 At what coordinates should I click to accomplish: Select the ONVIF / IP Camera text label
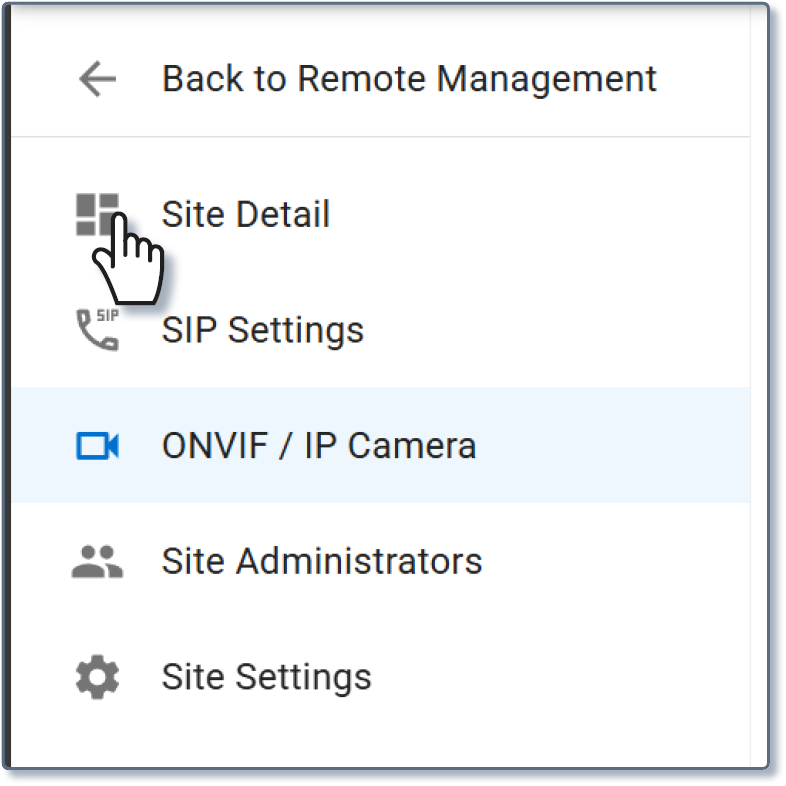point(318,446)
